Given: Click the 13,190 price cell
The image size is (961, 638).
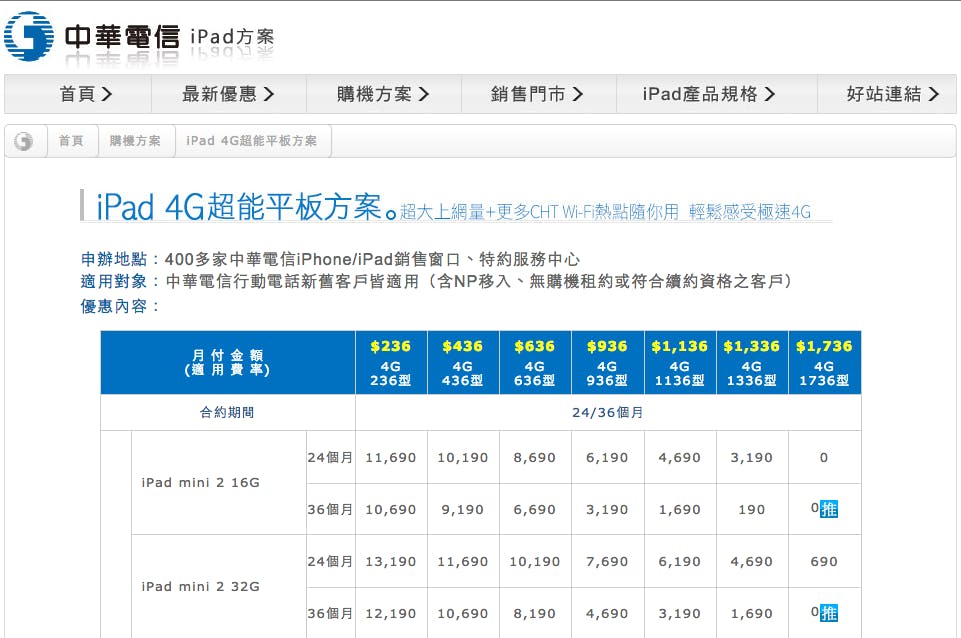Looking at the screenshot, I should pos(391,562).
